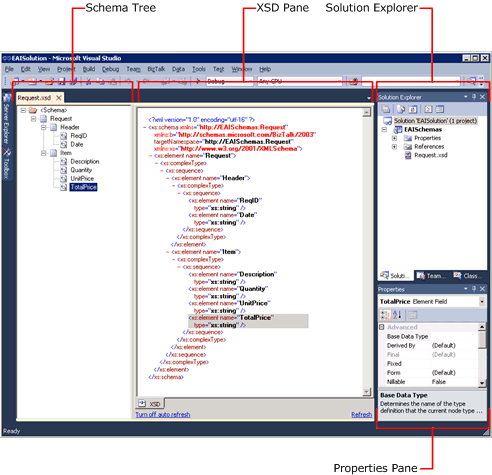Collapse the Advanced category in Properties
Image resolution: width=492 pixels, height=475 pixels.
382,327
